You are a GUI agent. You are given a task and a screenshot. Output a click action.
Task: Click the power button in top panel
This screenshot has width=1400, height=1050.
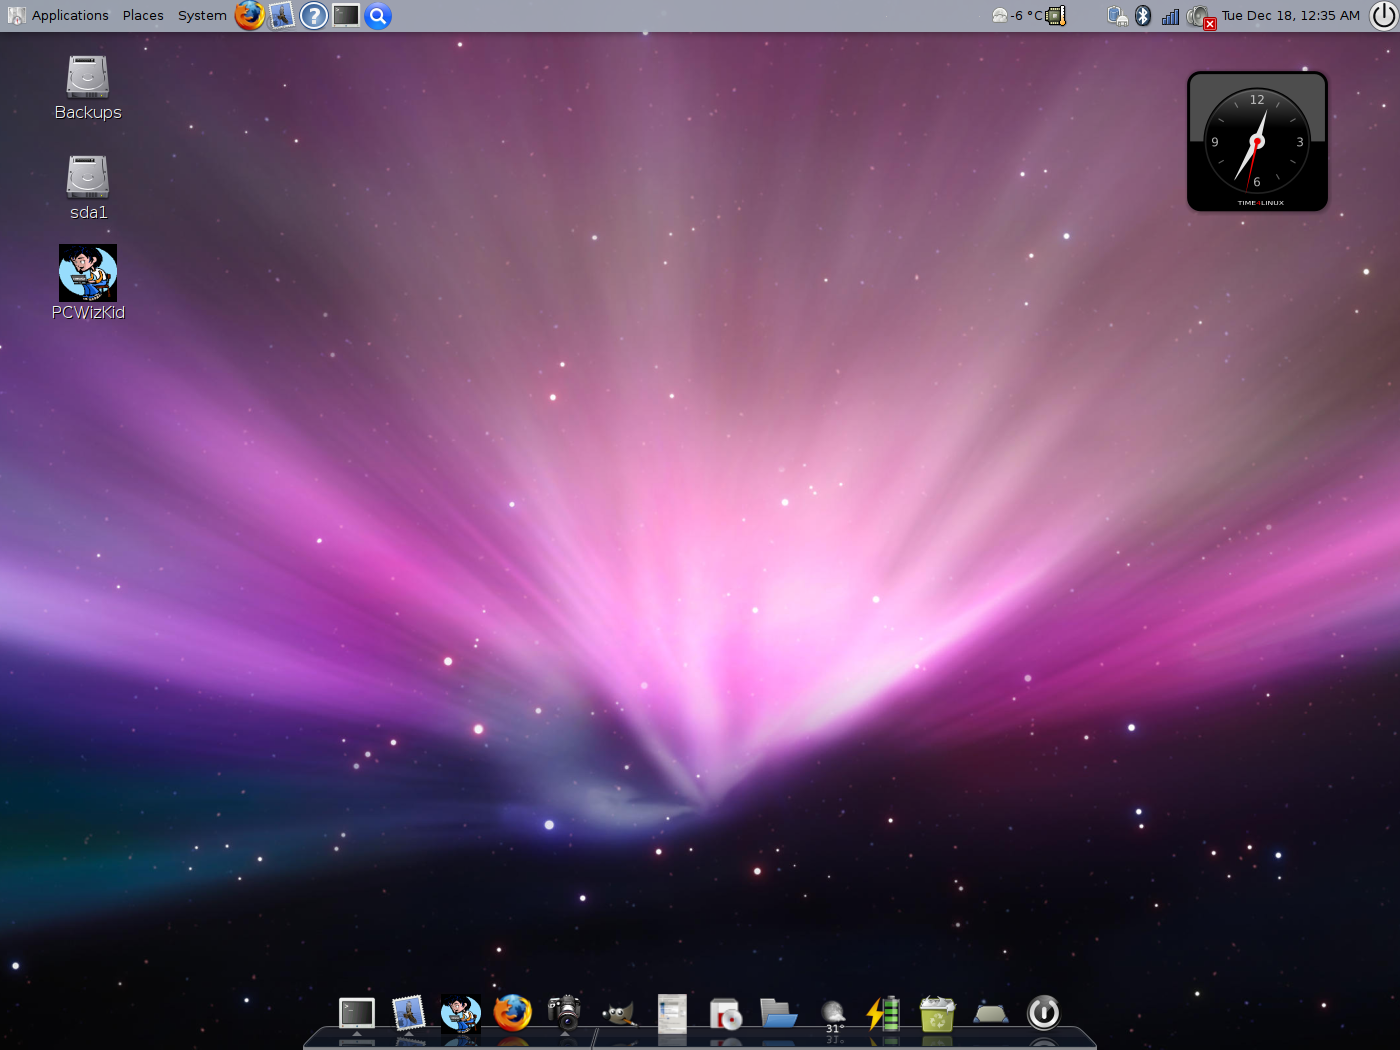tap(1383, 15)
